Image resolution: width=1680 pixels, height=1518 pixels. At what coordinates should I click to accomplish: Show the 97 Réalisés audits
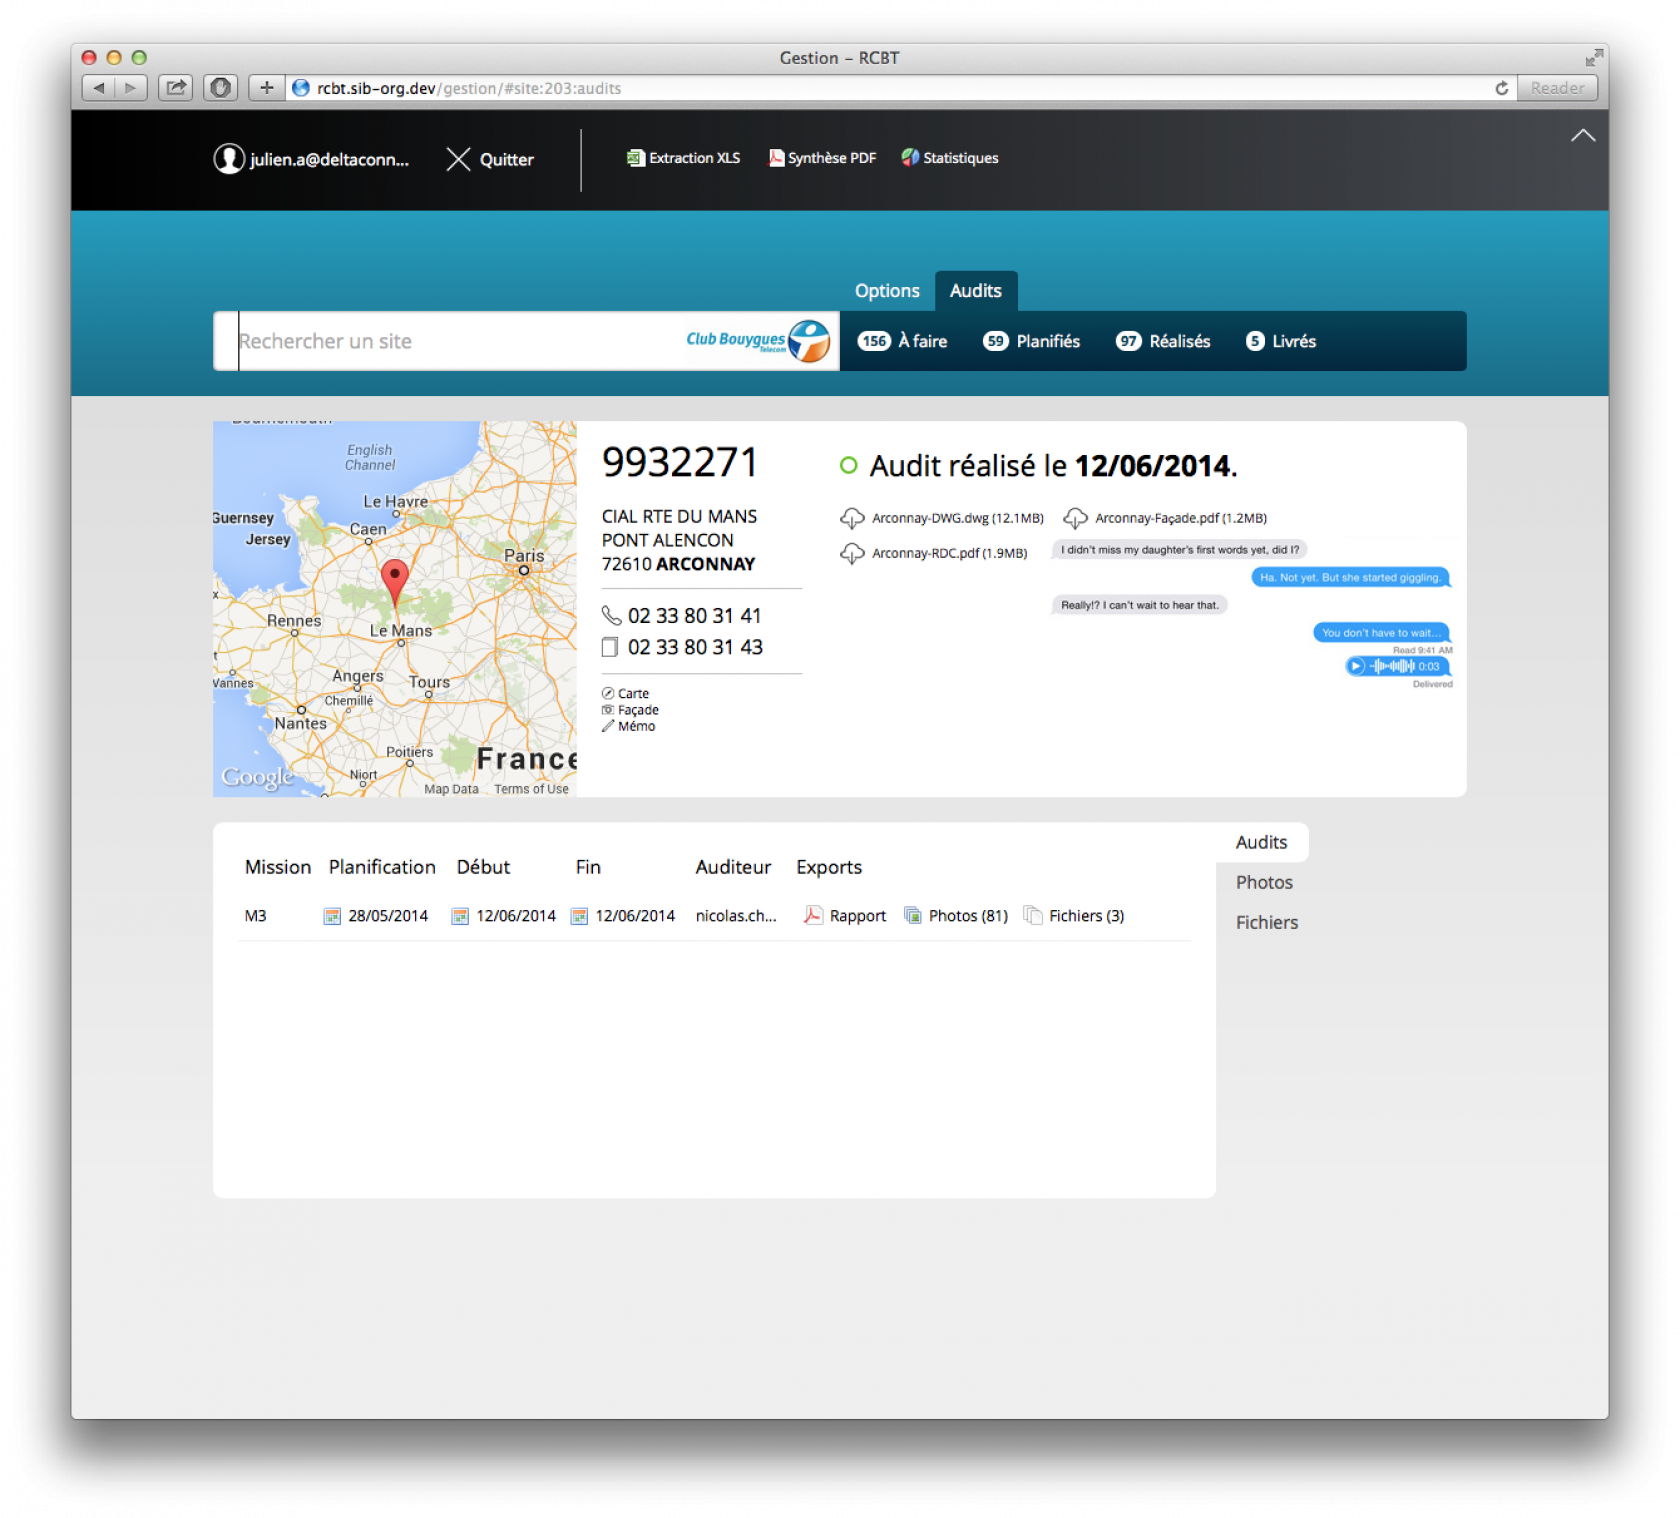tap(1163, 341)
